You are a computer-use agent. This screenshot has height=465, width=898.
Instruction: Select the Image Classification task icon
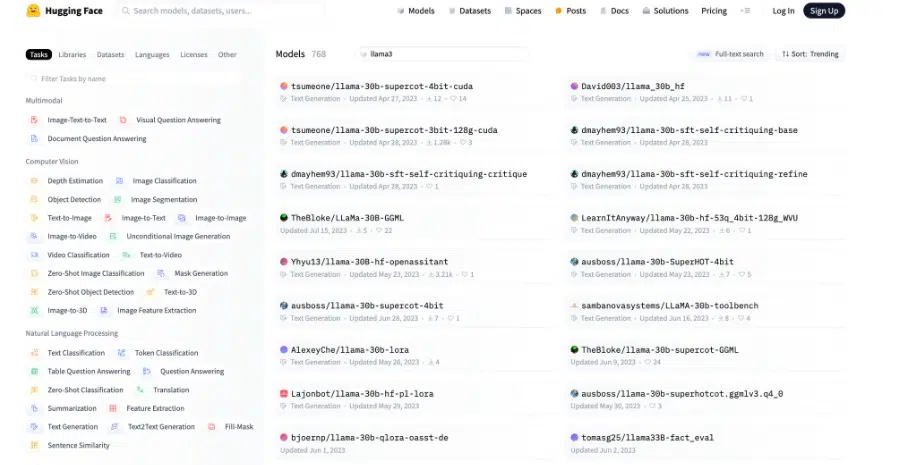tap(119, 180)
